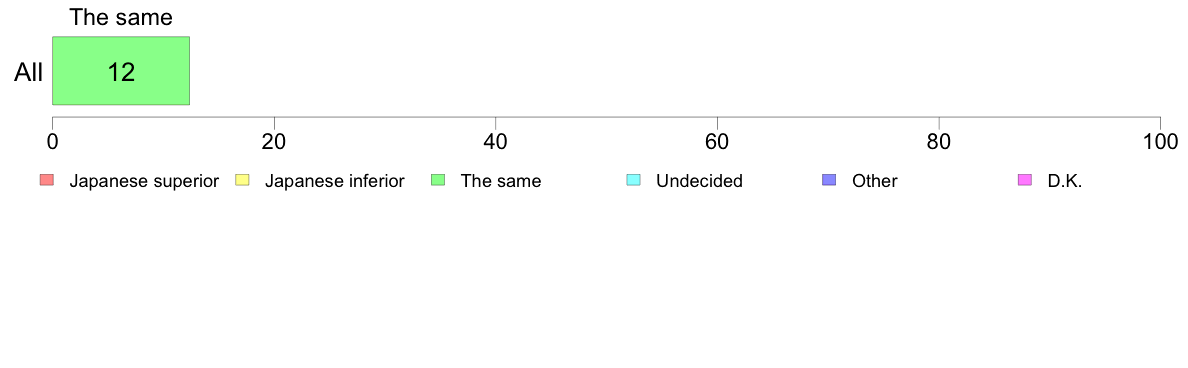Click the green The same legend swatch
This screenshot has height=368, width=1188.
coord(438,180)
